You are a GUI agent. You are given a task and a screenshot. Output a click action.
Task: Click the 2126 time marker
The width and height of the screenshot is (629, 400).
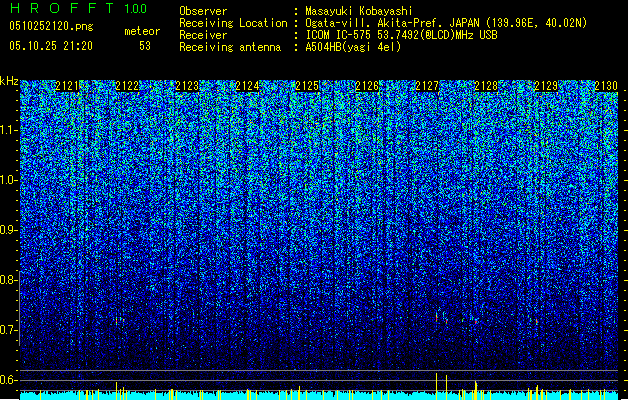[x=367, y=86]
